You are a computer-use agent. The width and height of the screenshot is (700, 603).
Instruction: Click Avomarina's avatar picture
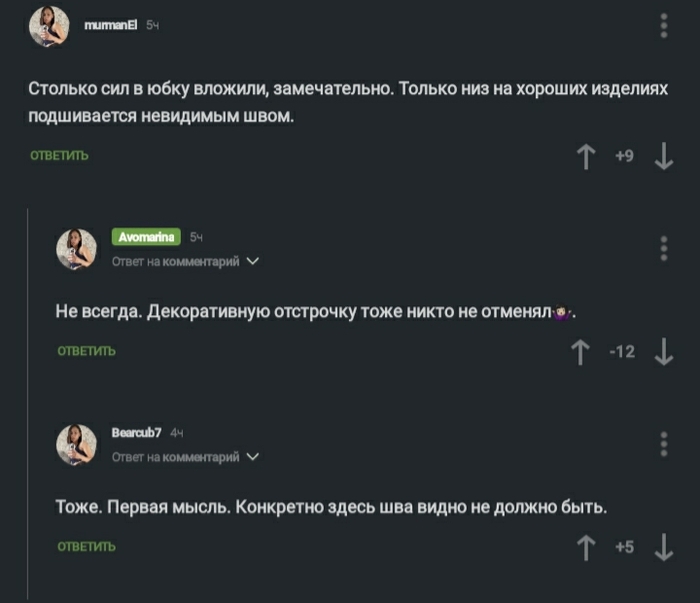click(76, 248)
